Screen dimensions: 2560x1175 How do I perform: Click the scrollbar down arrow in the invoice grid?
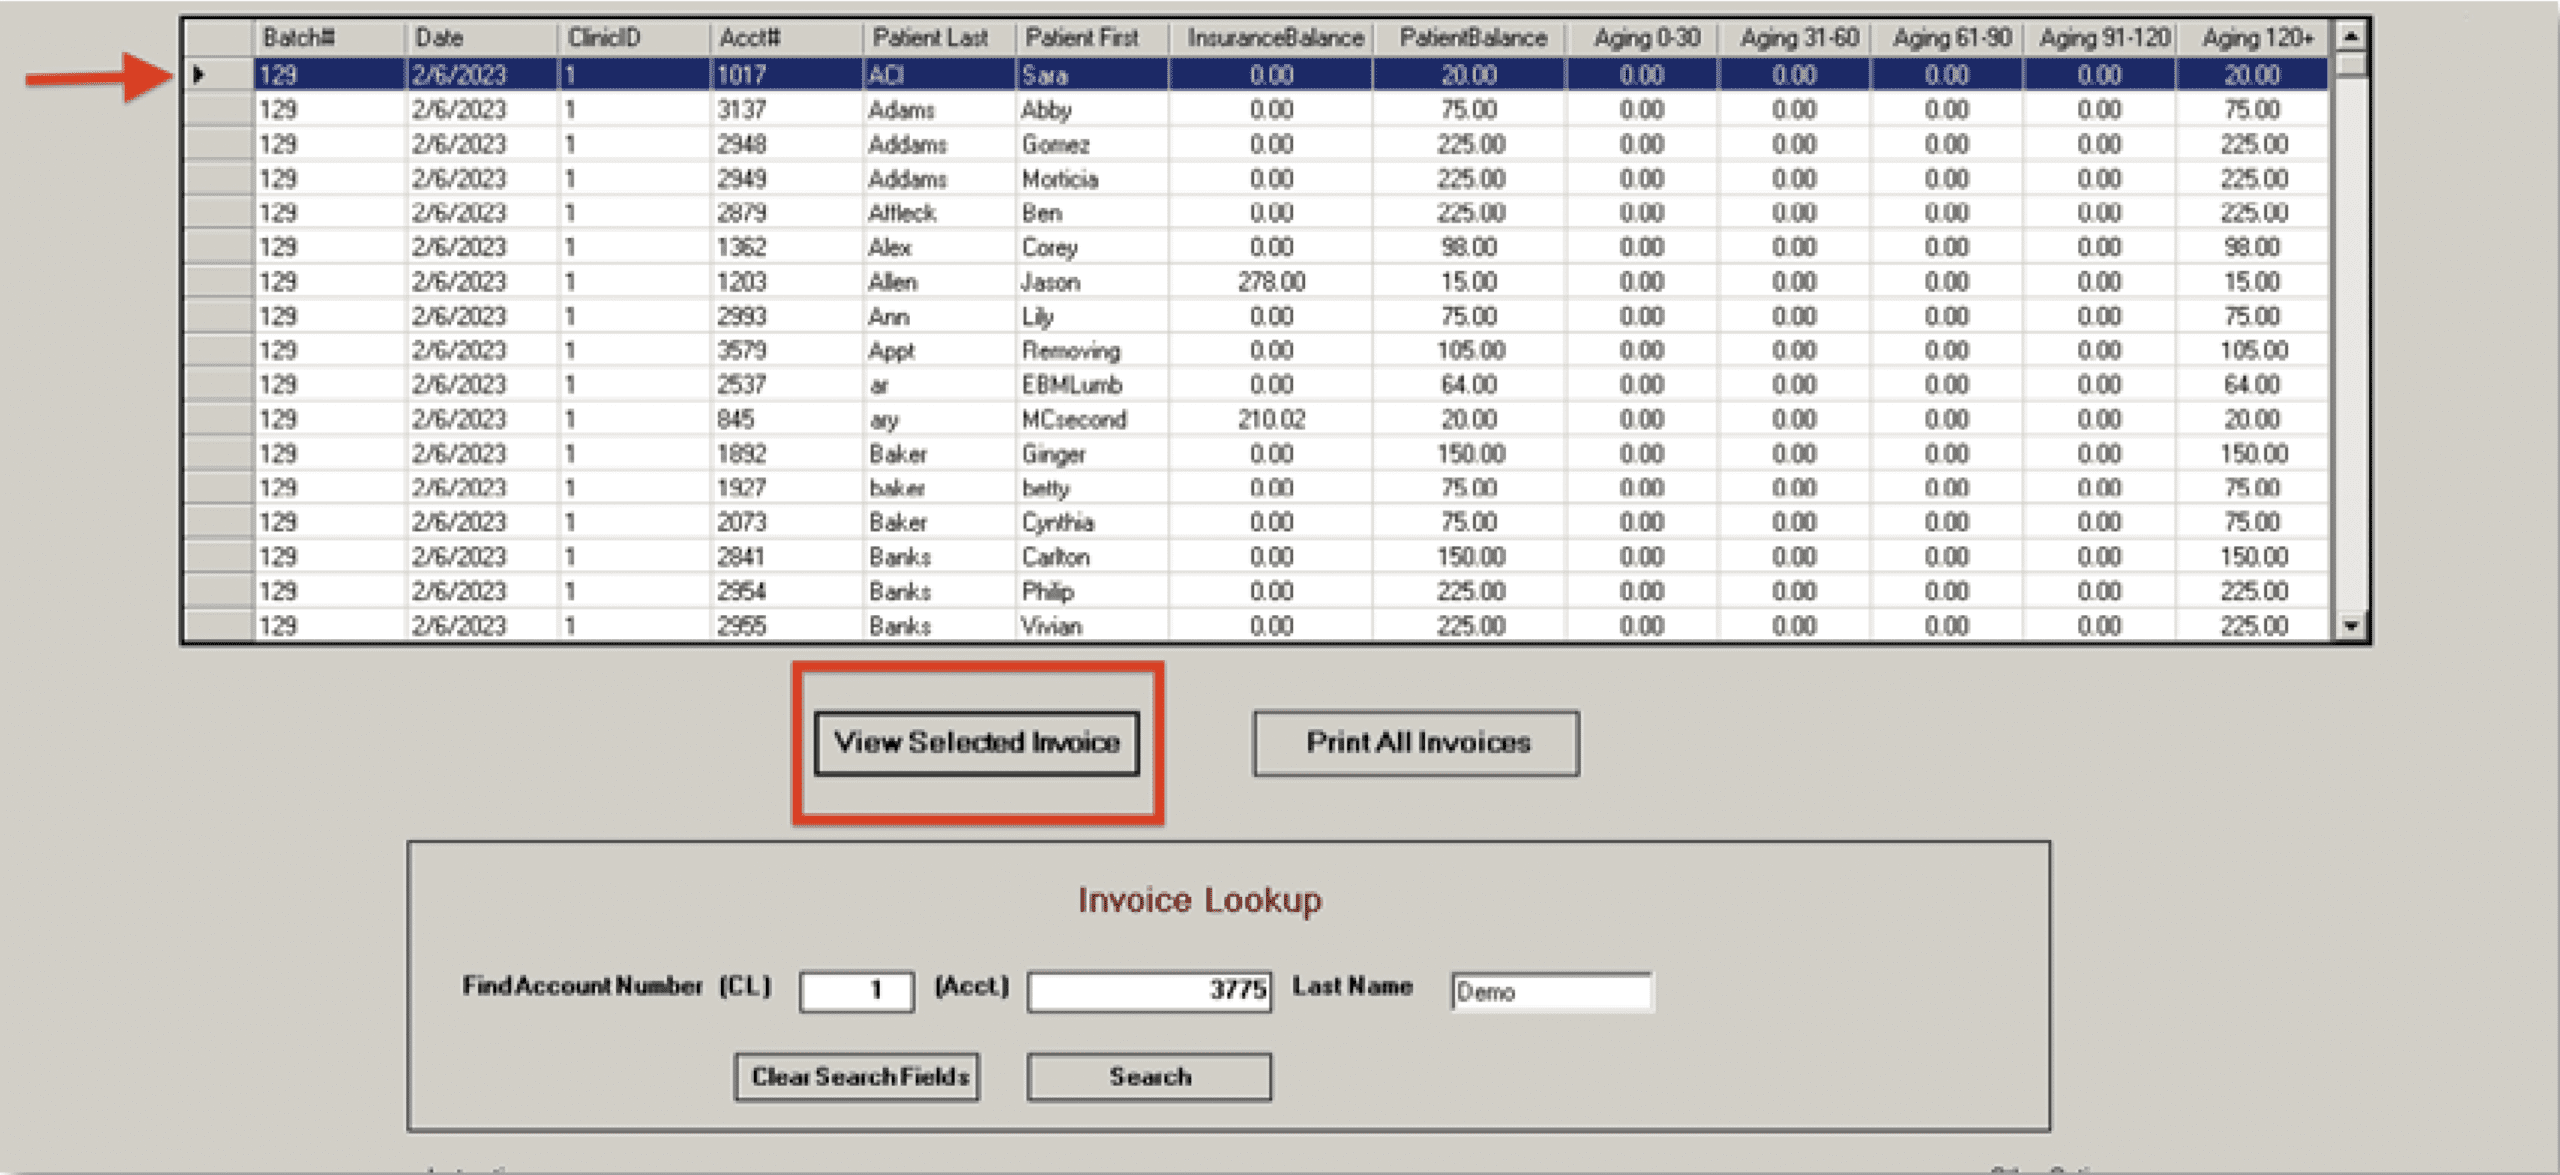2351,626
